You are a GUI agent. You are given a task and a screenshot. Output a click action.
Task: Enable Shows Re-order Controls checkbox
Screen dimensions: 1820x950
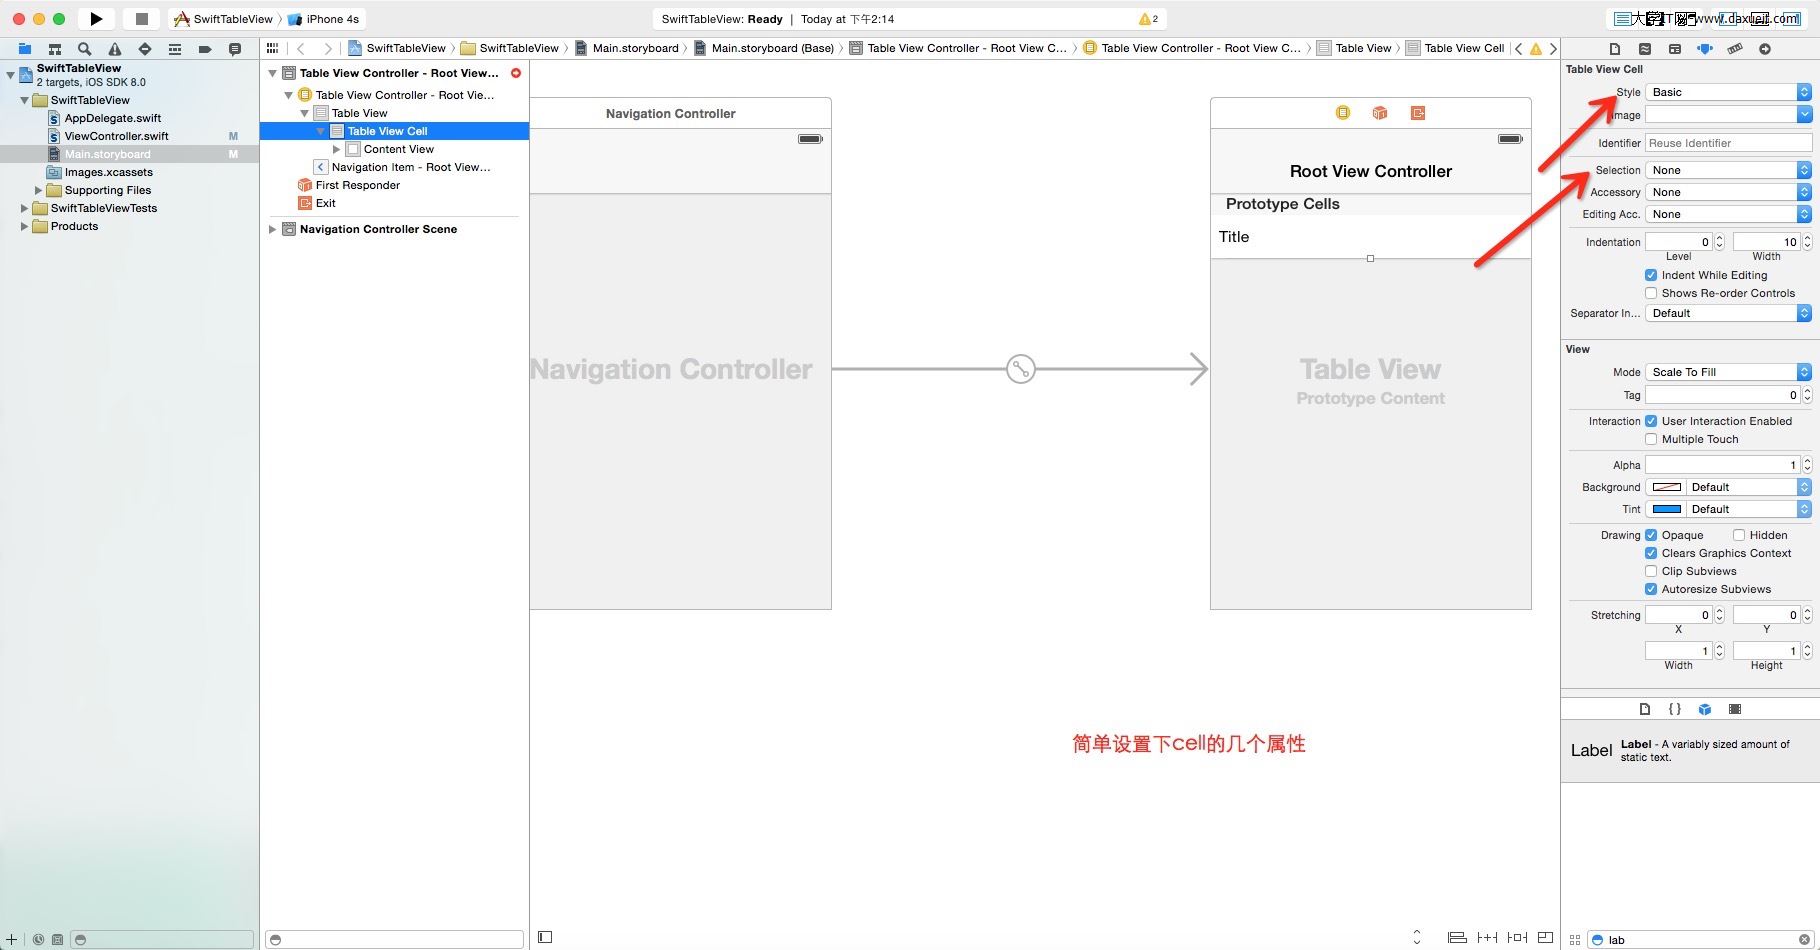[x=1651, y=293]
